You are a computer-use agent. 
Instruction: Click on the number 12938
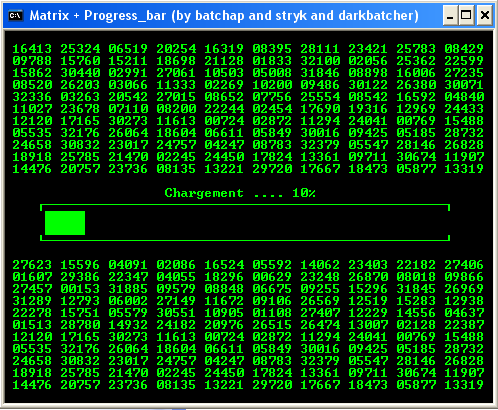tap(464, 301)
